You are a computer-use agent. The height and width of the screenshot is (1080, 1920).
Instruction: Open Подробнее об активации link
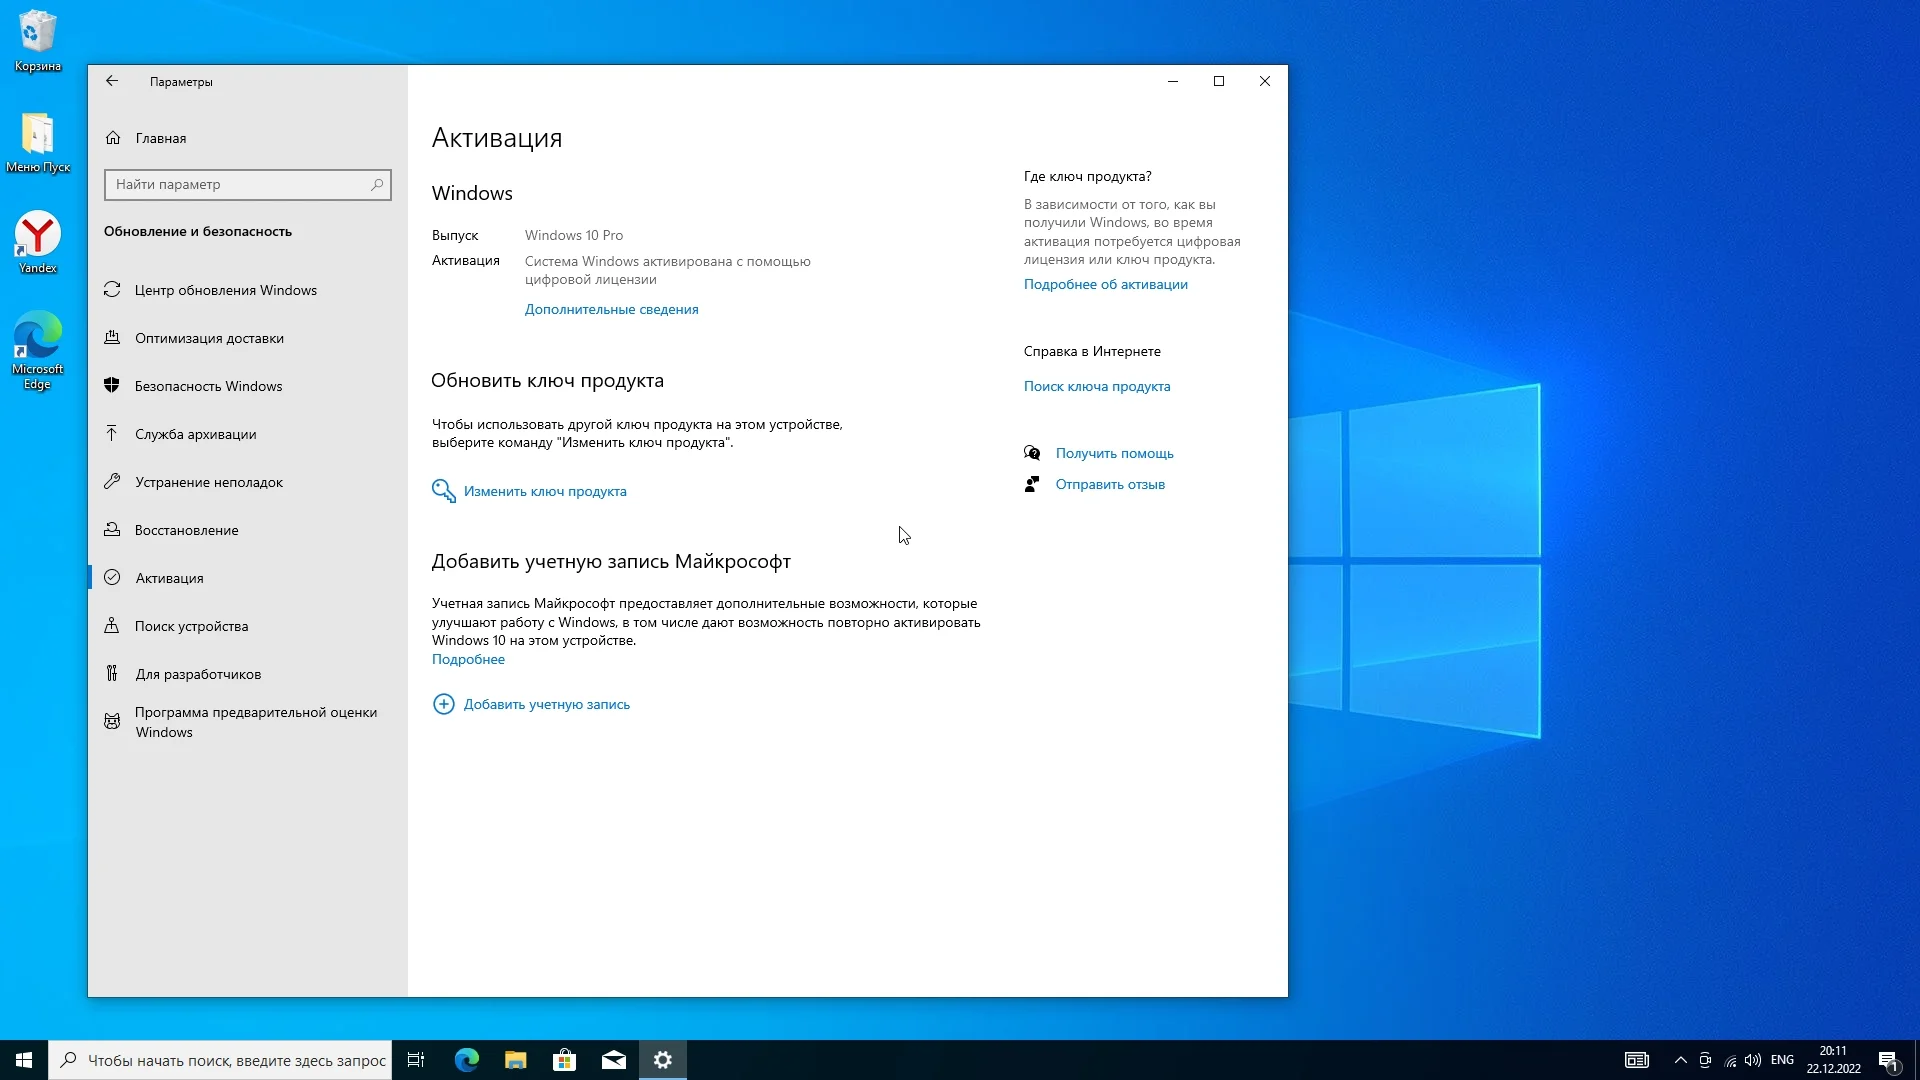point(1105,284)
